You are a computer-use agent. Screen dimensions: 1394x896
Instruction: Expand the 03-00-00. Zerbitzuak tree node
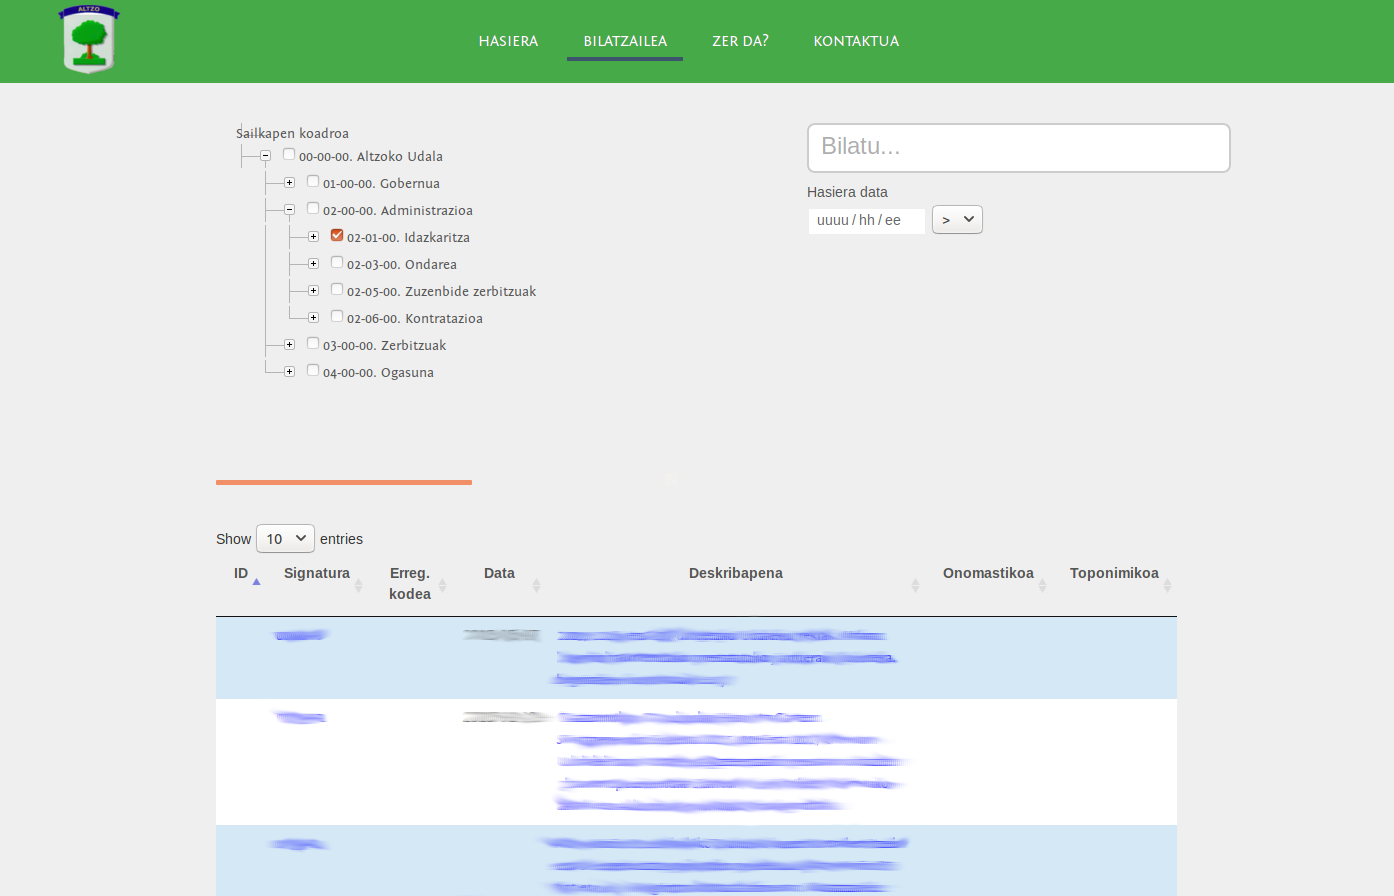(x=289, y=345)
